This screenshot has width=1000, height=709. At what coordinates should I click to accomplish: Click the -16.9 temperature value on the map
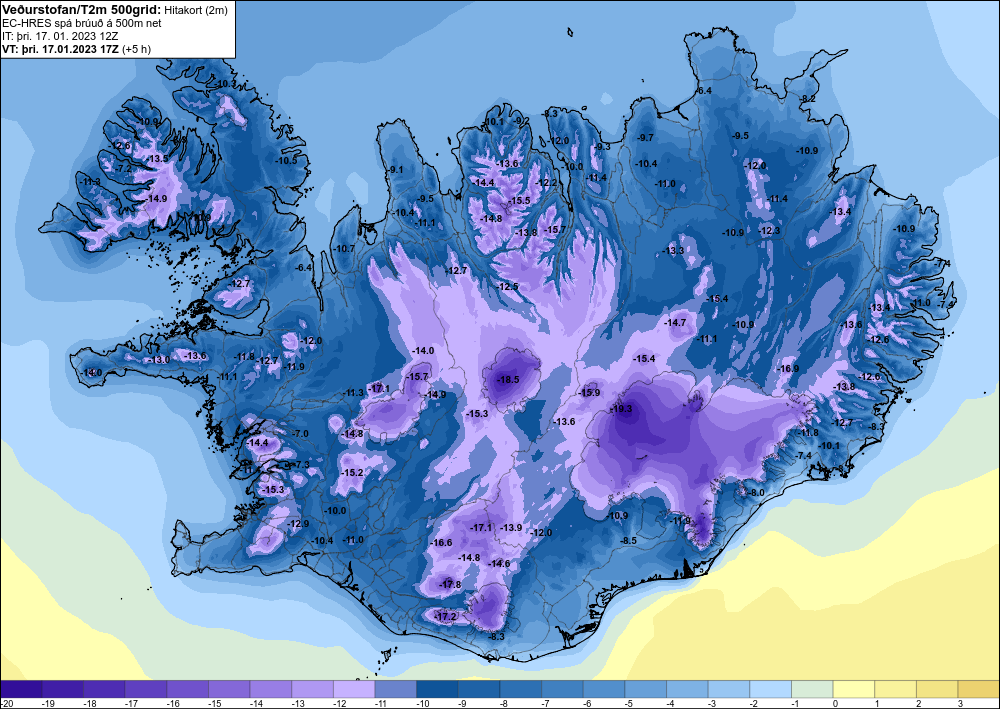pos(788,369)
